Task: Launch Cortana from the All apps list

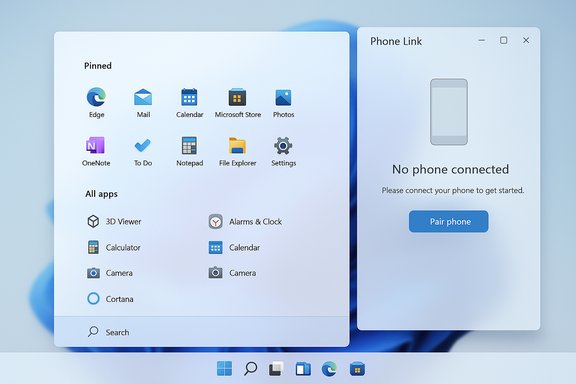Action: click(x=110, y=299)
